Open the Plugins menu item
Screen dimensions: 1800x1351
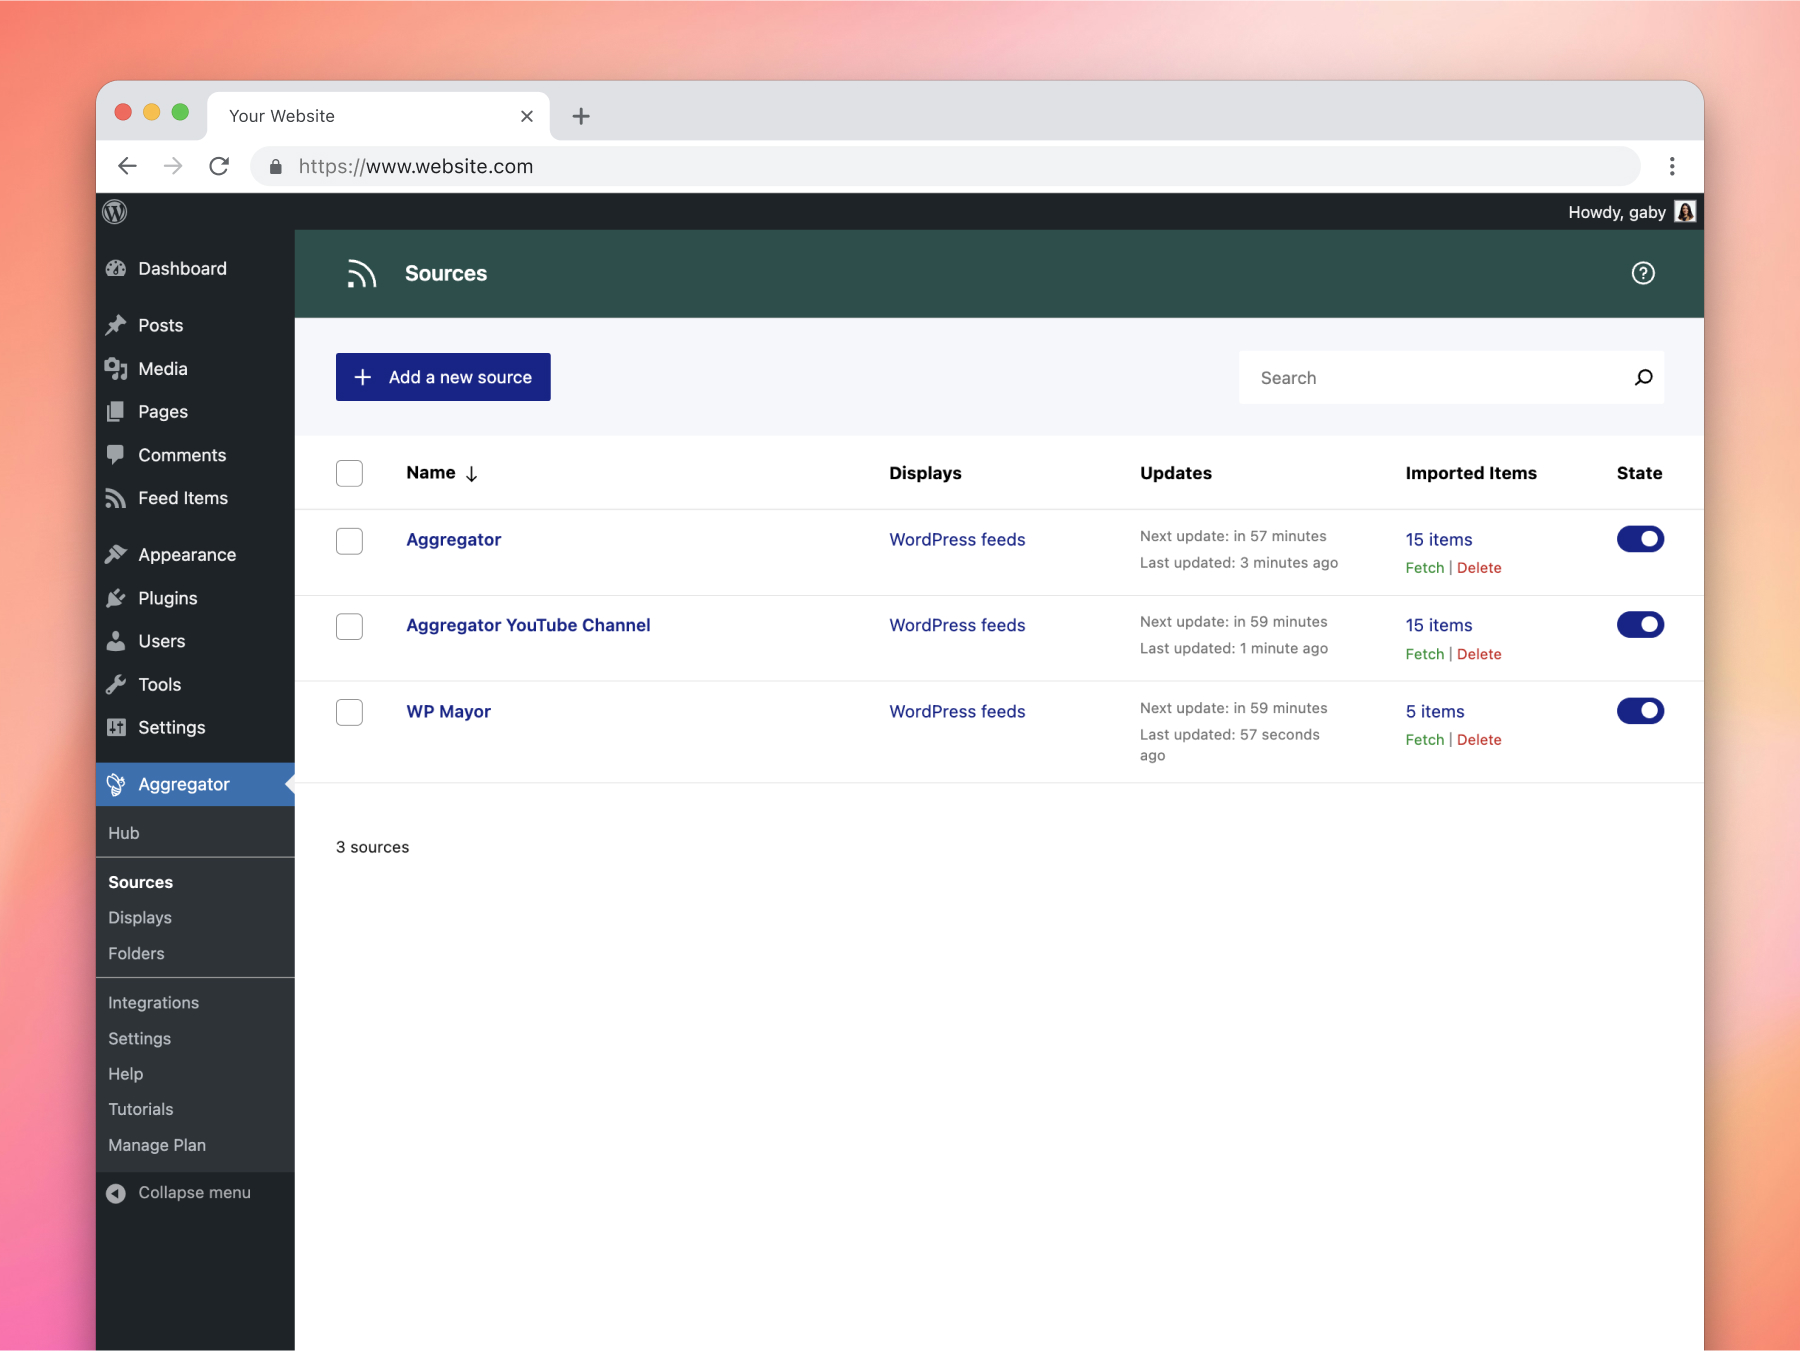pyautogui.click(x=167, y=598)
